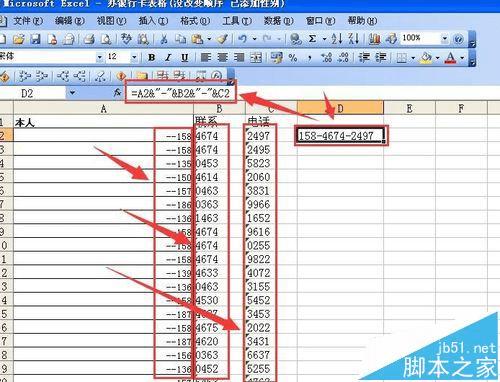Open the 格式(O) menu
This screenshot has height=382, width=500.
pyautogui.click(x=195, y=21)
